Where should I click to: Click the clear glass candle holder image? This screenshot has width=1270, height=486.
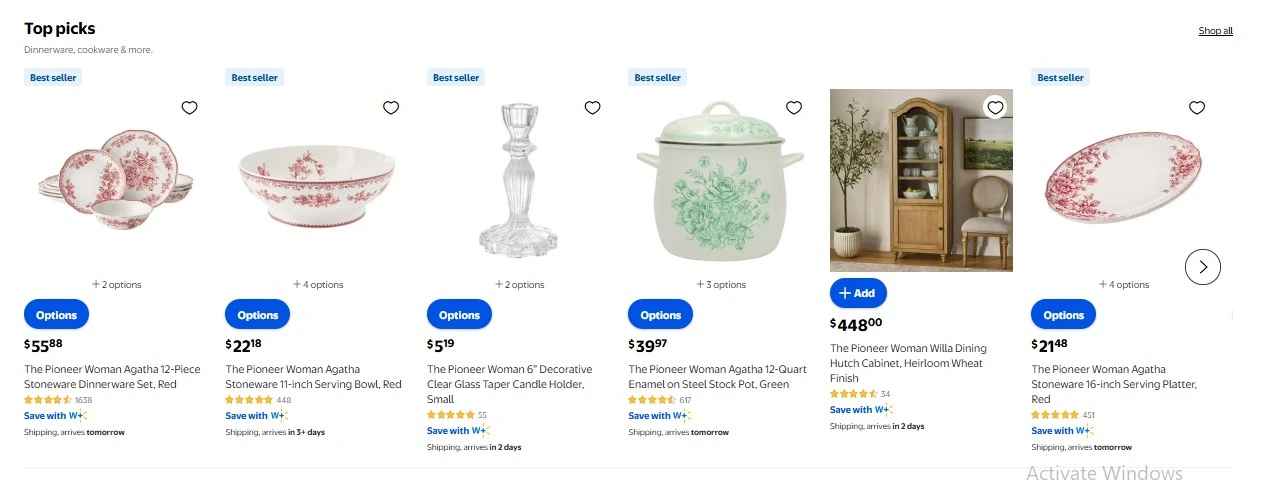tap(518, 180)
